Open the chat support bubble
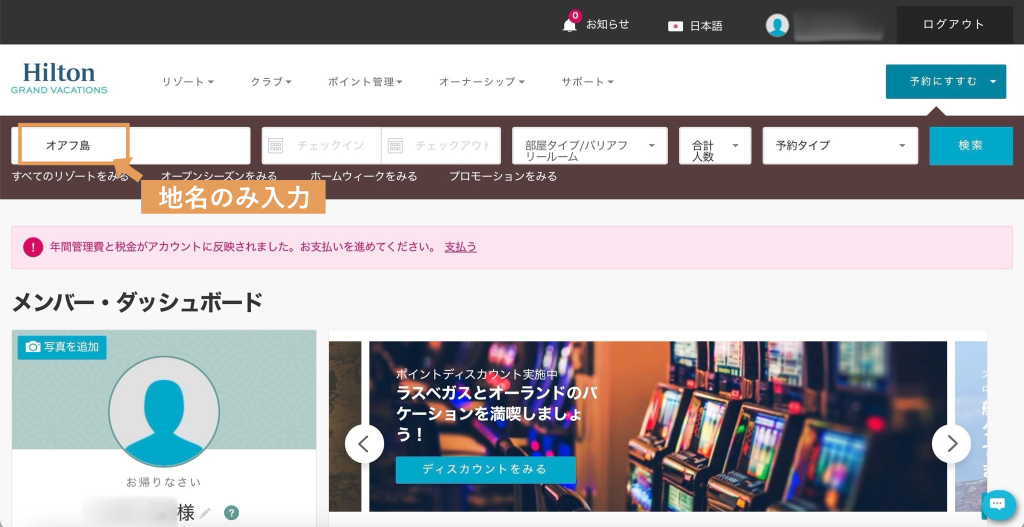Image resolution: width=1024 pixels, height=527 pixels. 998,505
